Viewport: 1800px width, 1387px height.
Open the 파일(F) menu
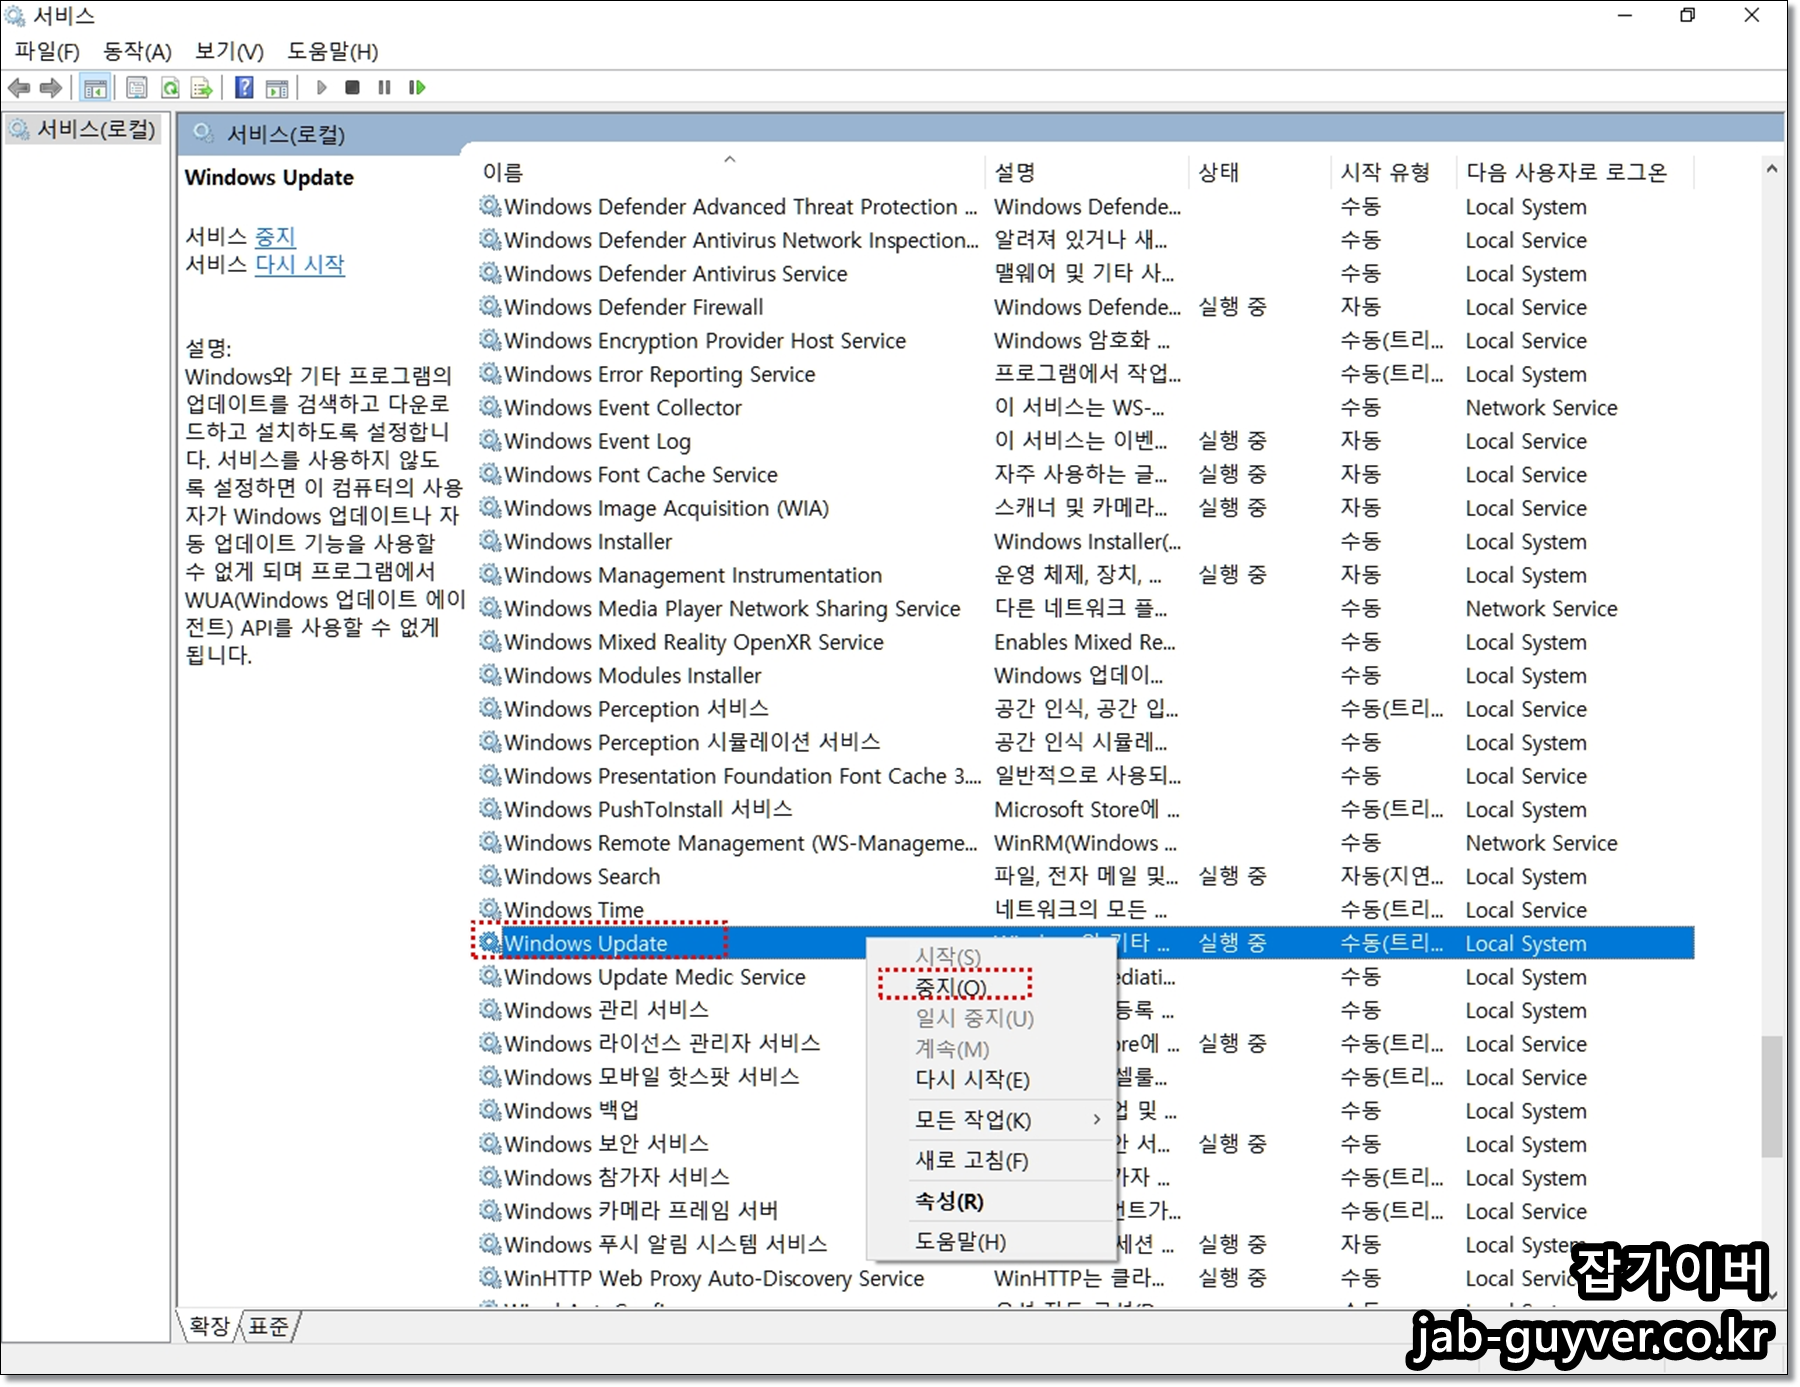(47, 51)
